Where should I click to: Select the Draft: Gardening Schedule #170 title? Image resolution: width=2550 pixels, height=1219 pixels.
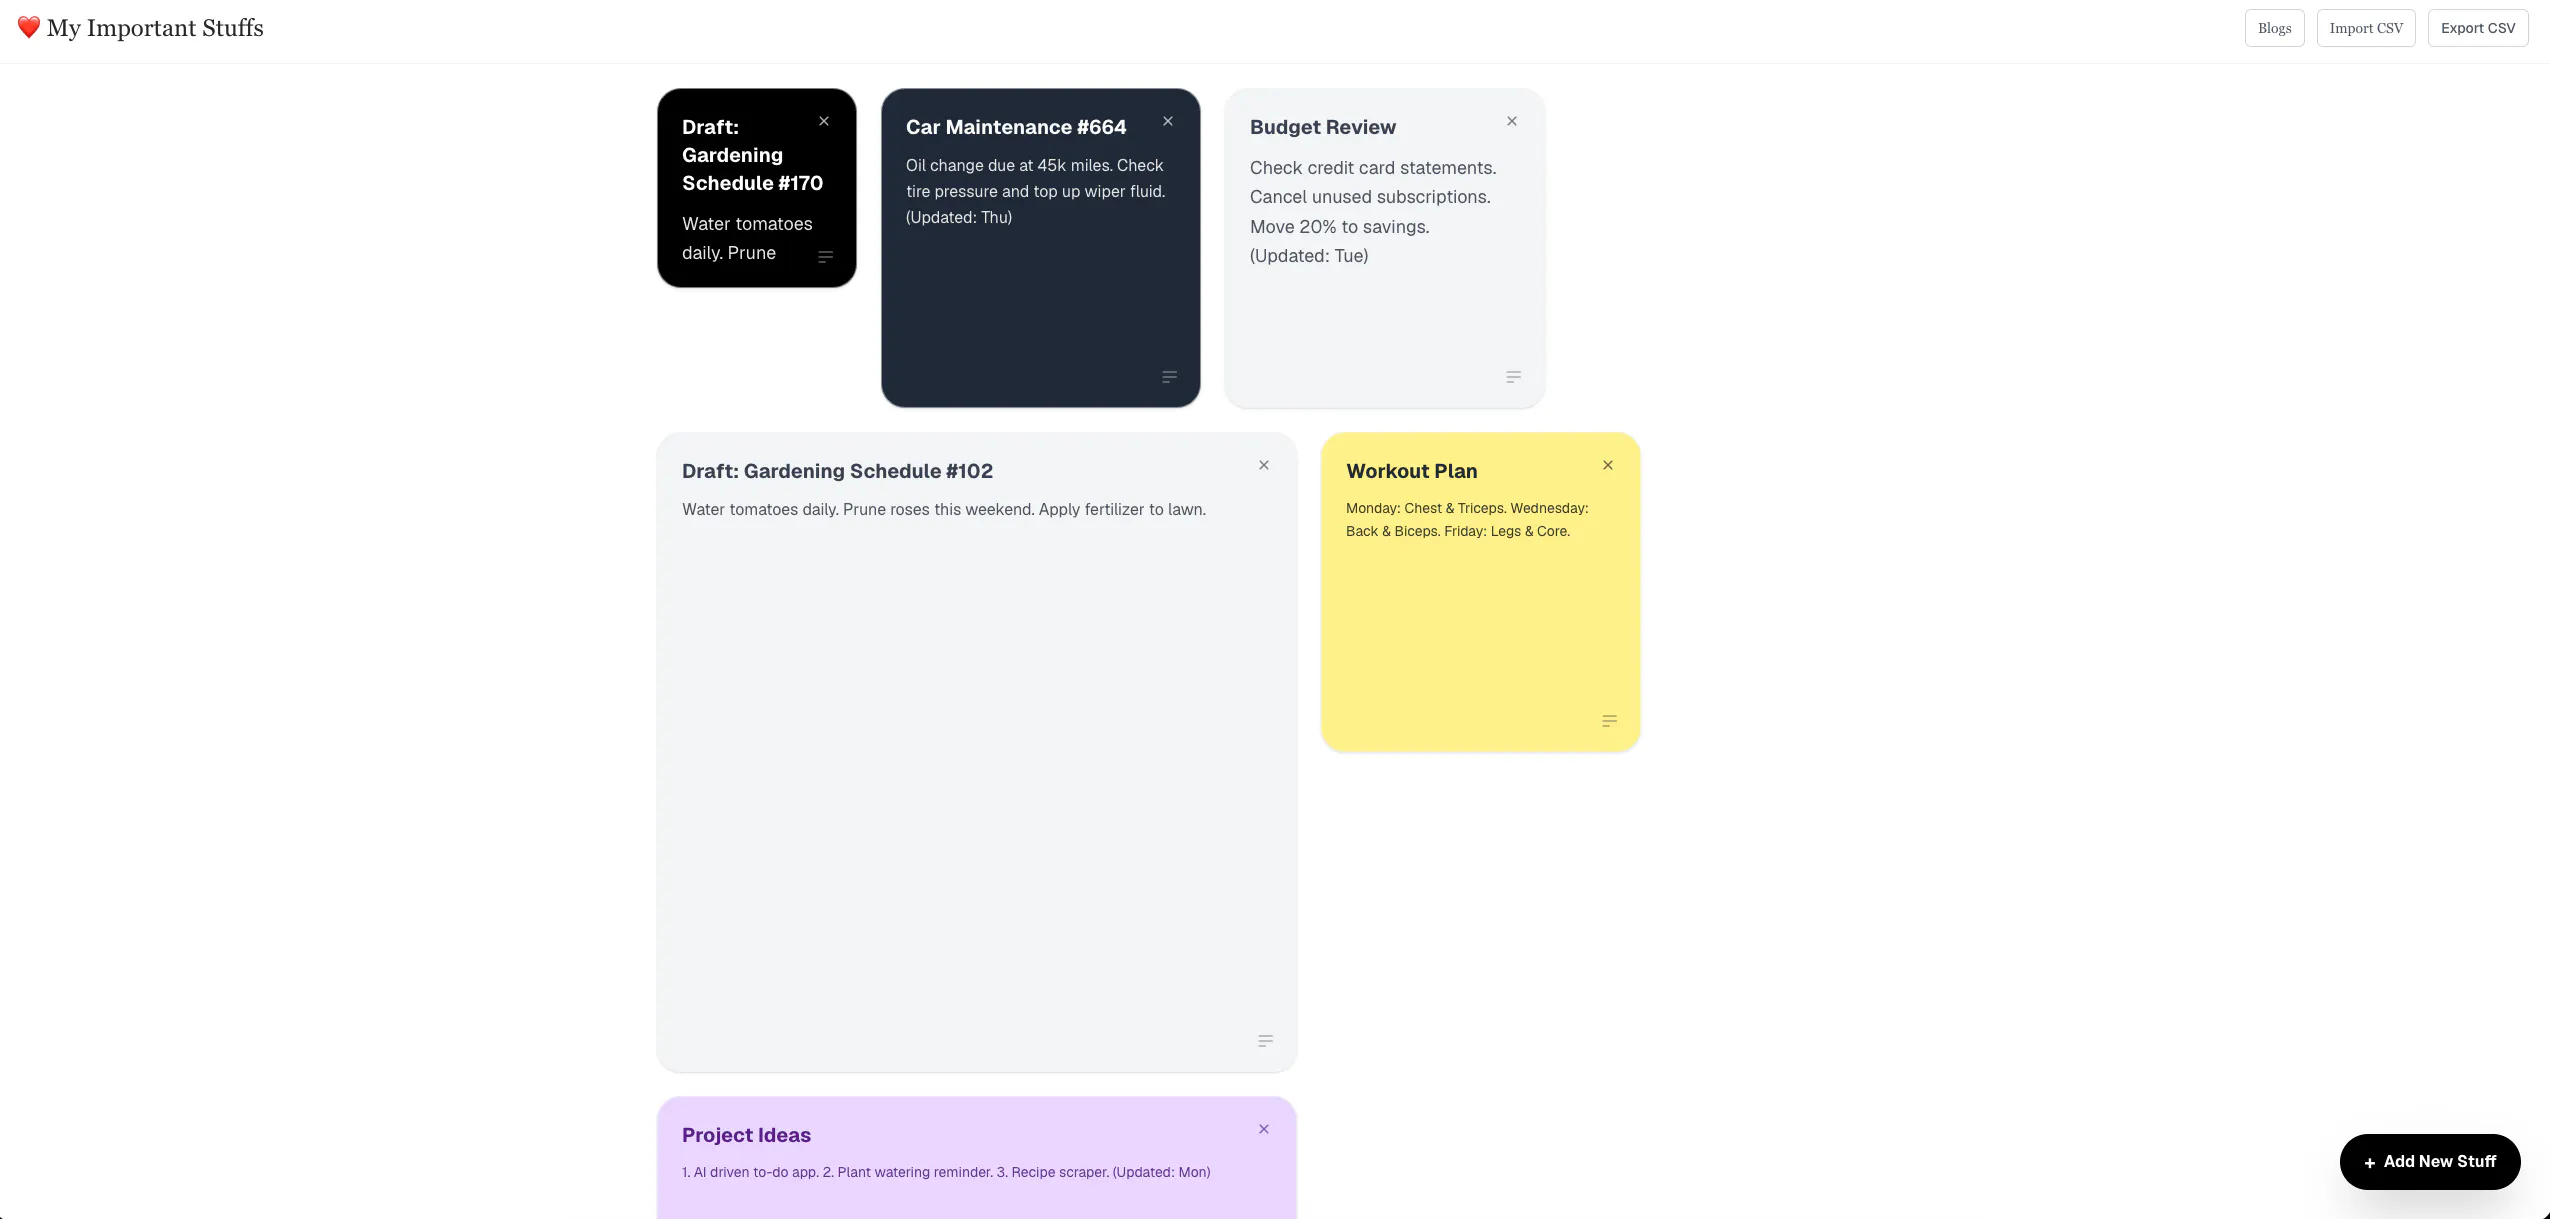pos(752,155)
